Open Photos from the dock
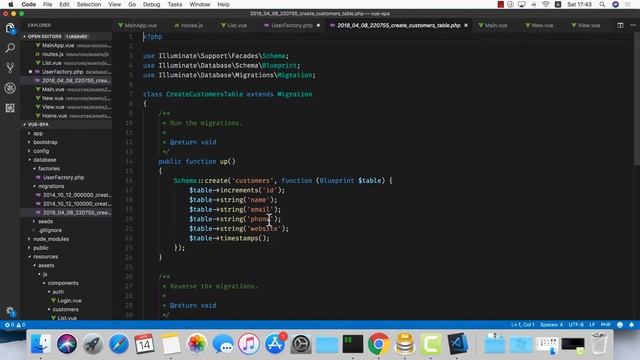 click(x=197, y=344)
